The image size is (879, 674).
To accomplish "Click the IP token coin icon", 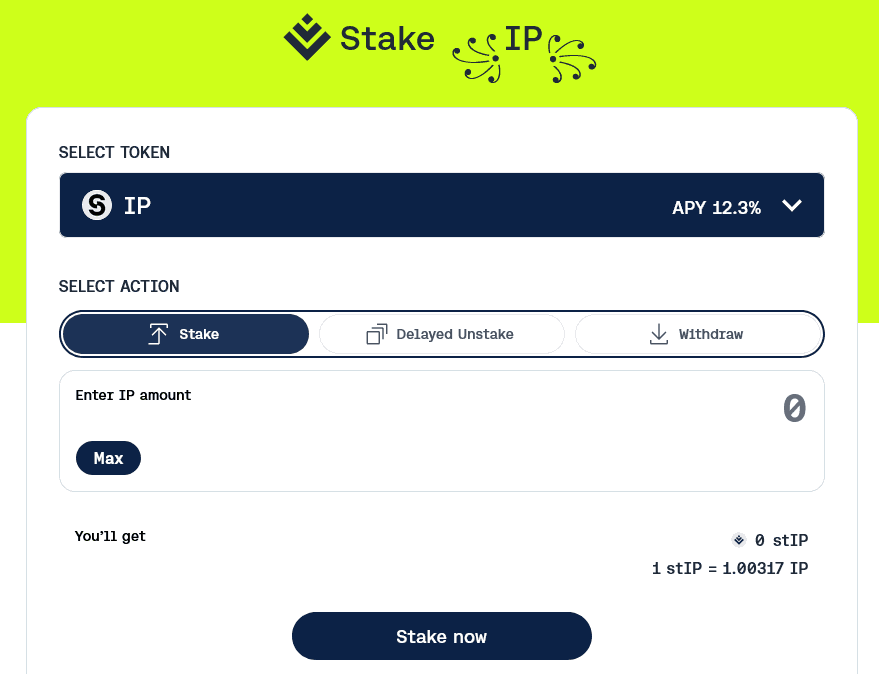I will tap(97, 206).
